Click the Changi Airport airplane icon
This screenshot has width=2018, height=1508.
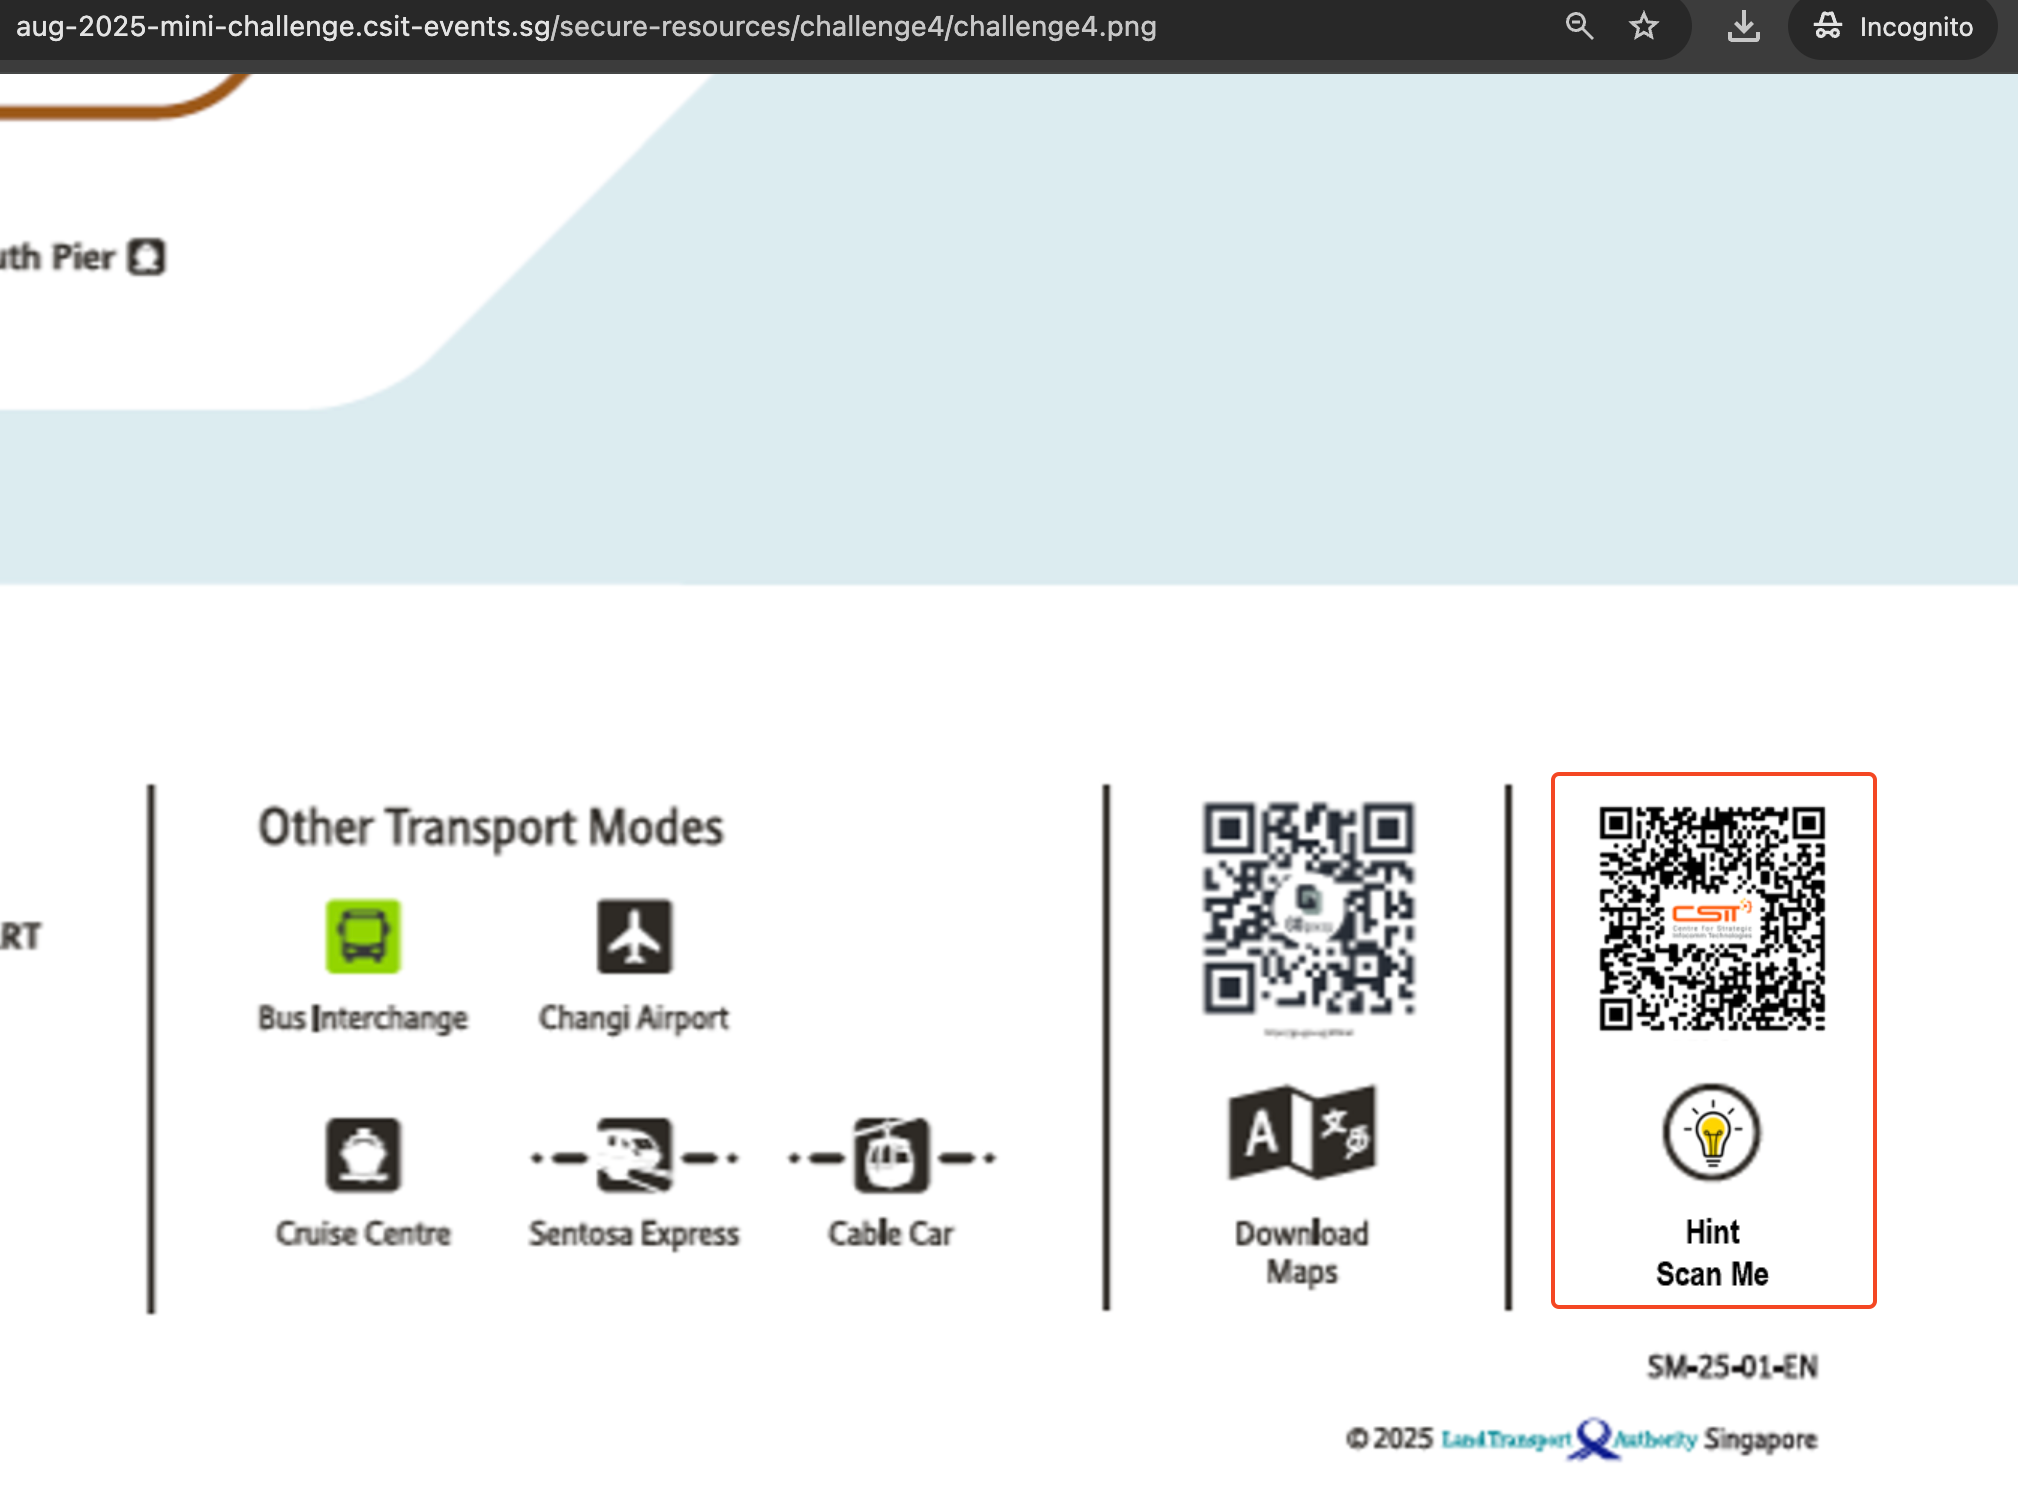[634, 936]
